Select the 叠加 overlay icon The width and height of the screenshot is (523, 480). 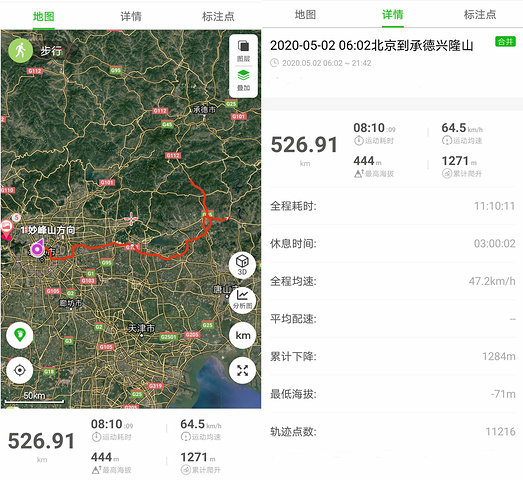(243, 80)
